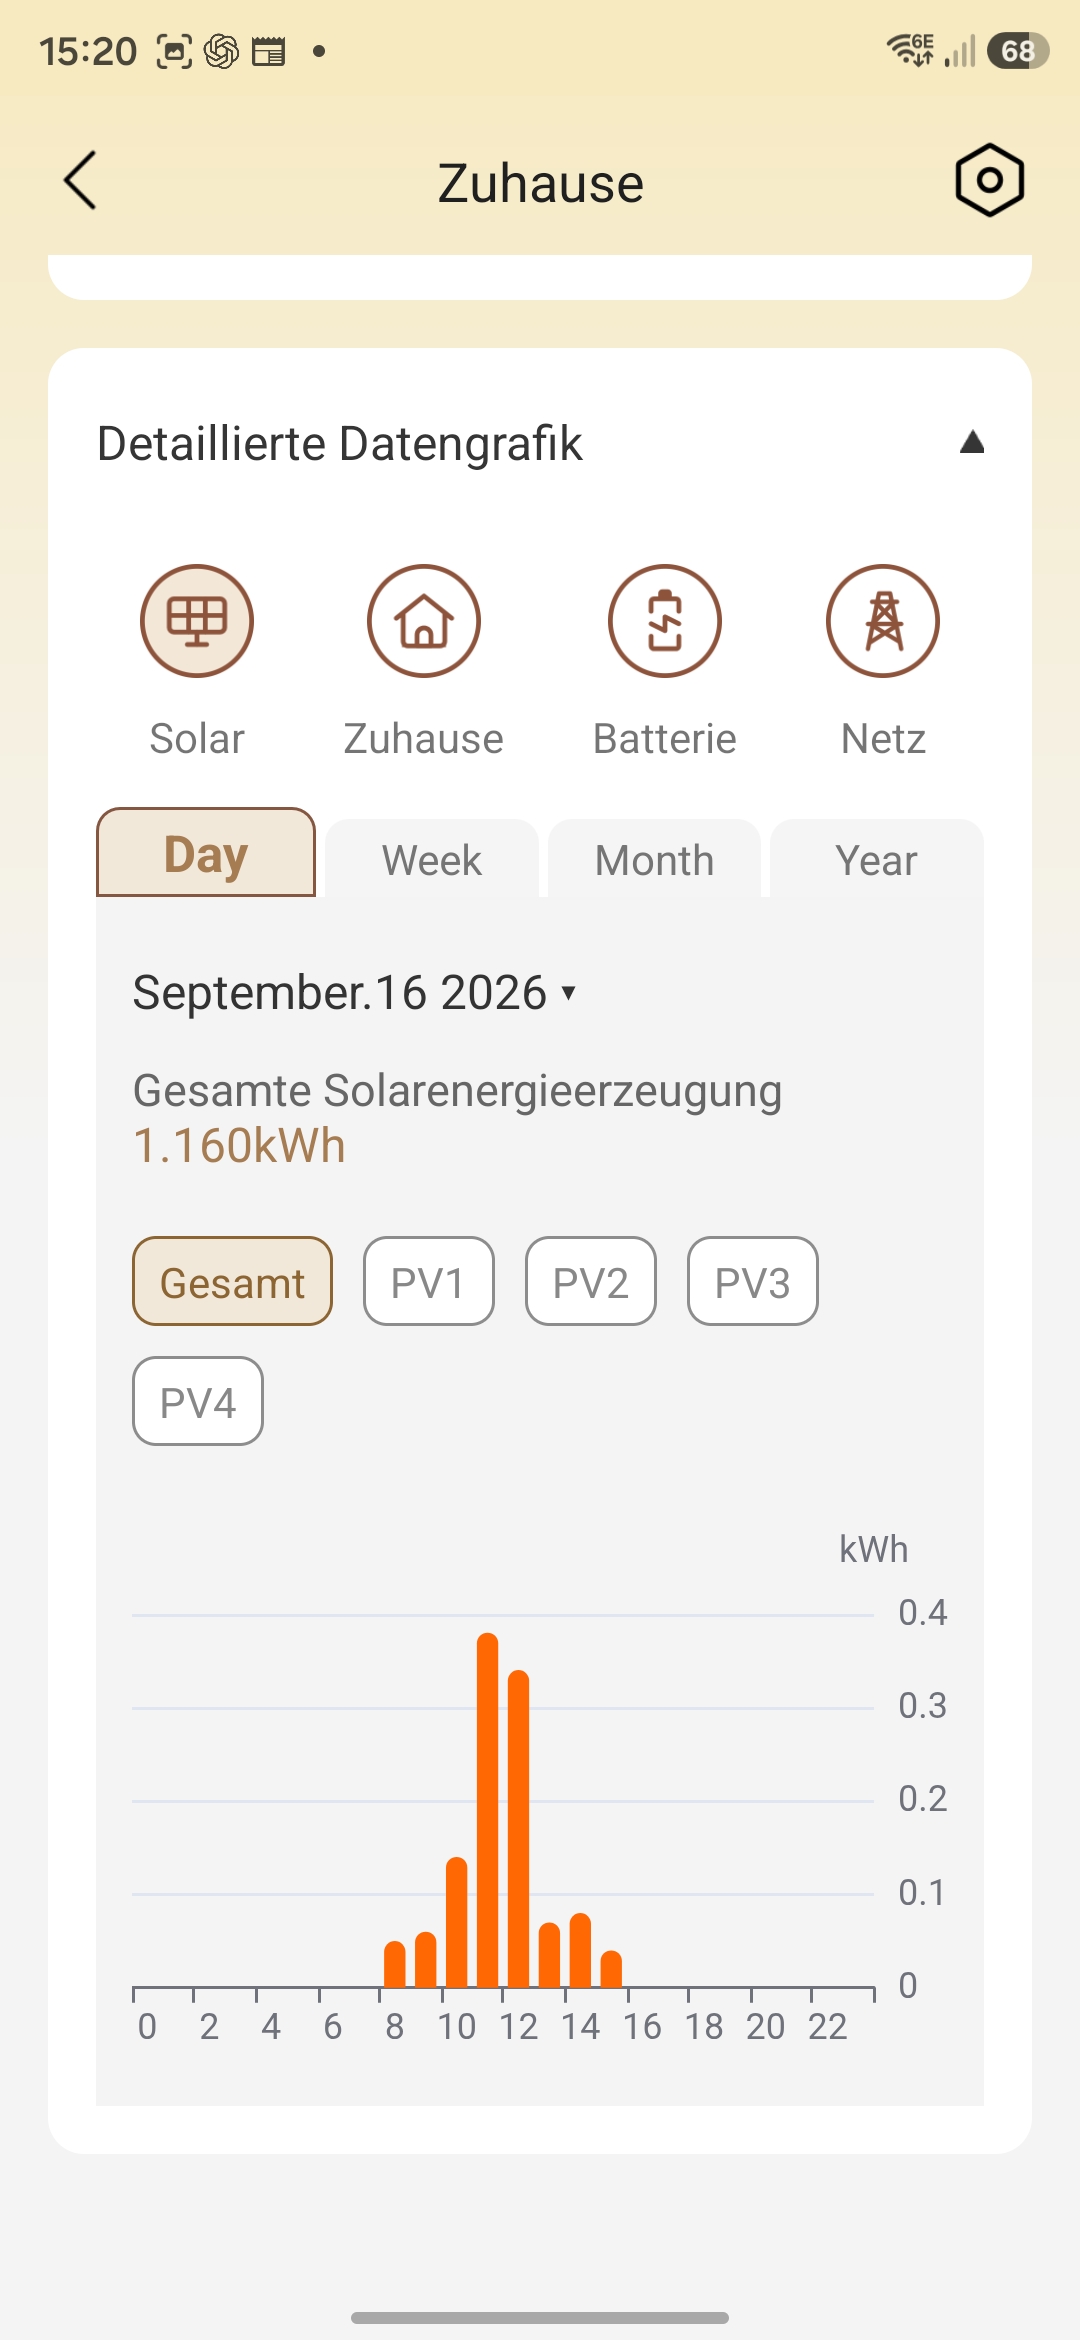Tap the tallest bar in chart
1080x2340 pixels.
coord(488,1810)
